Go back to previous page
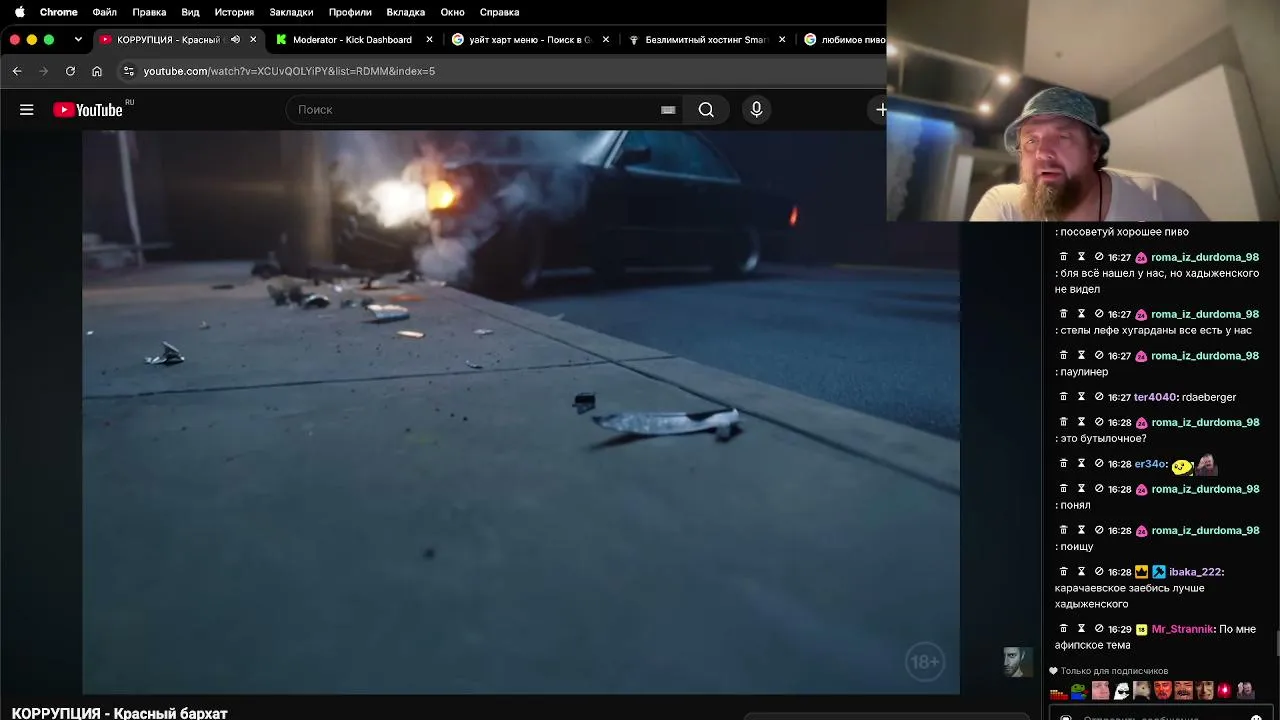The height and width of the screenshot is (720, 1280). coord(17,71)
